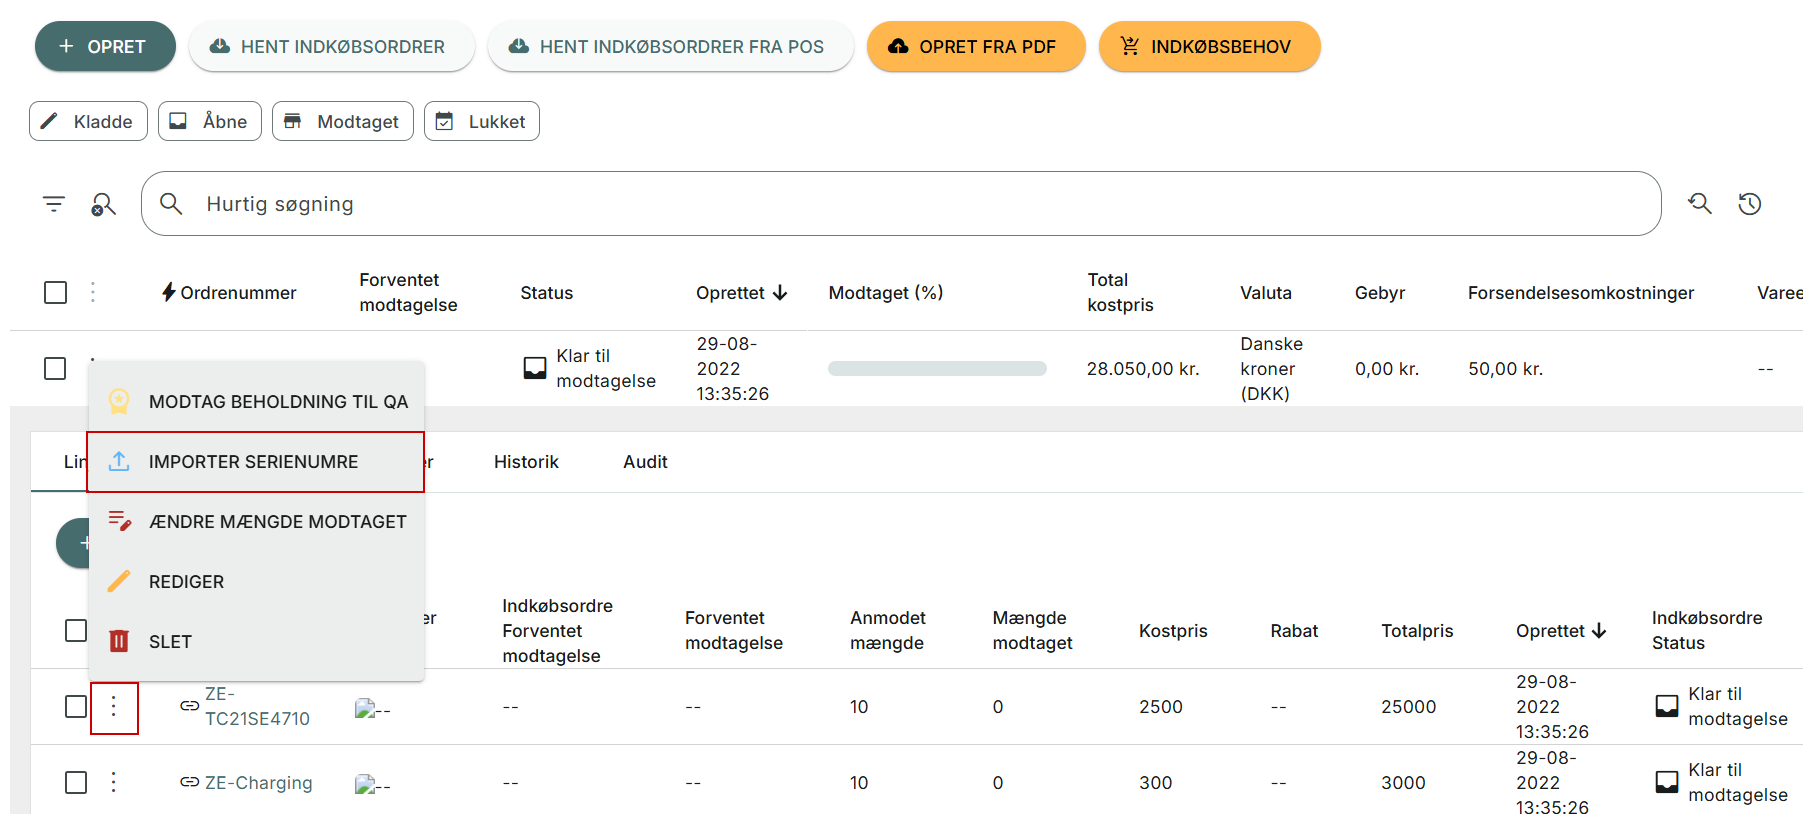The image size is (1803, 814).
Task: Click the Modtaget percent progress bar
Action: click(937, 369)
